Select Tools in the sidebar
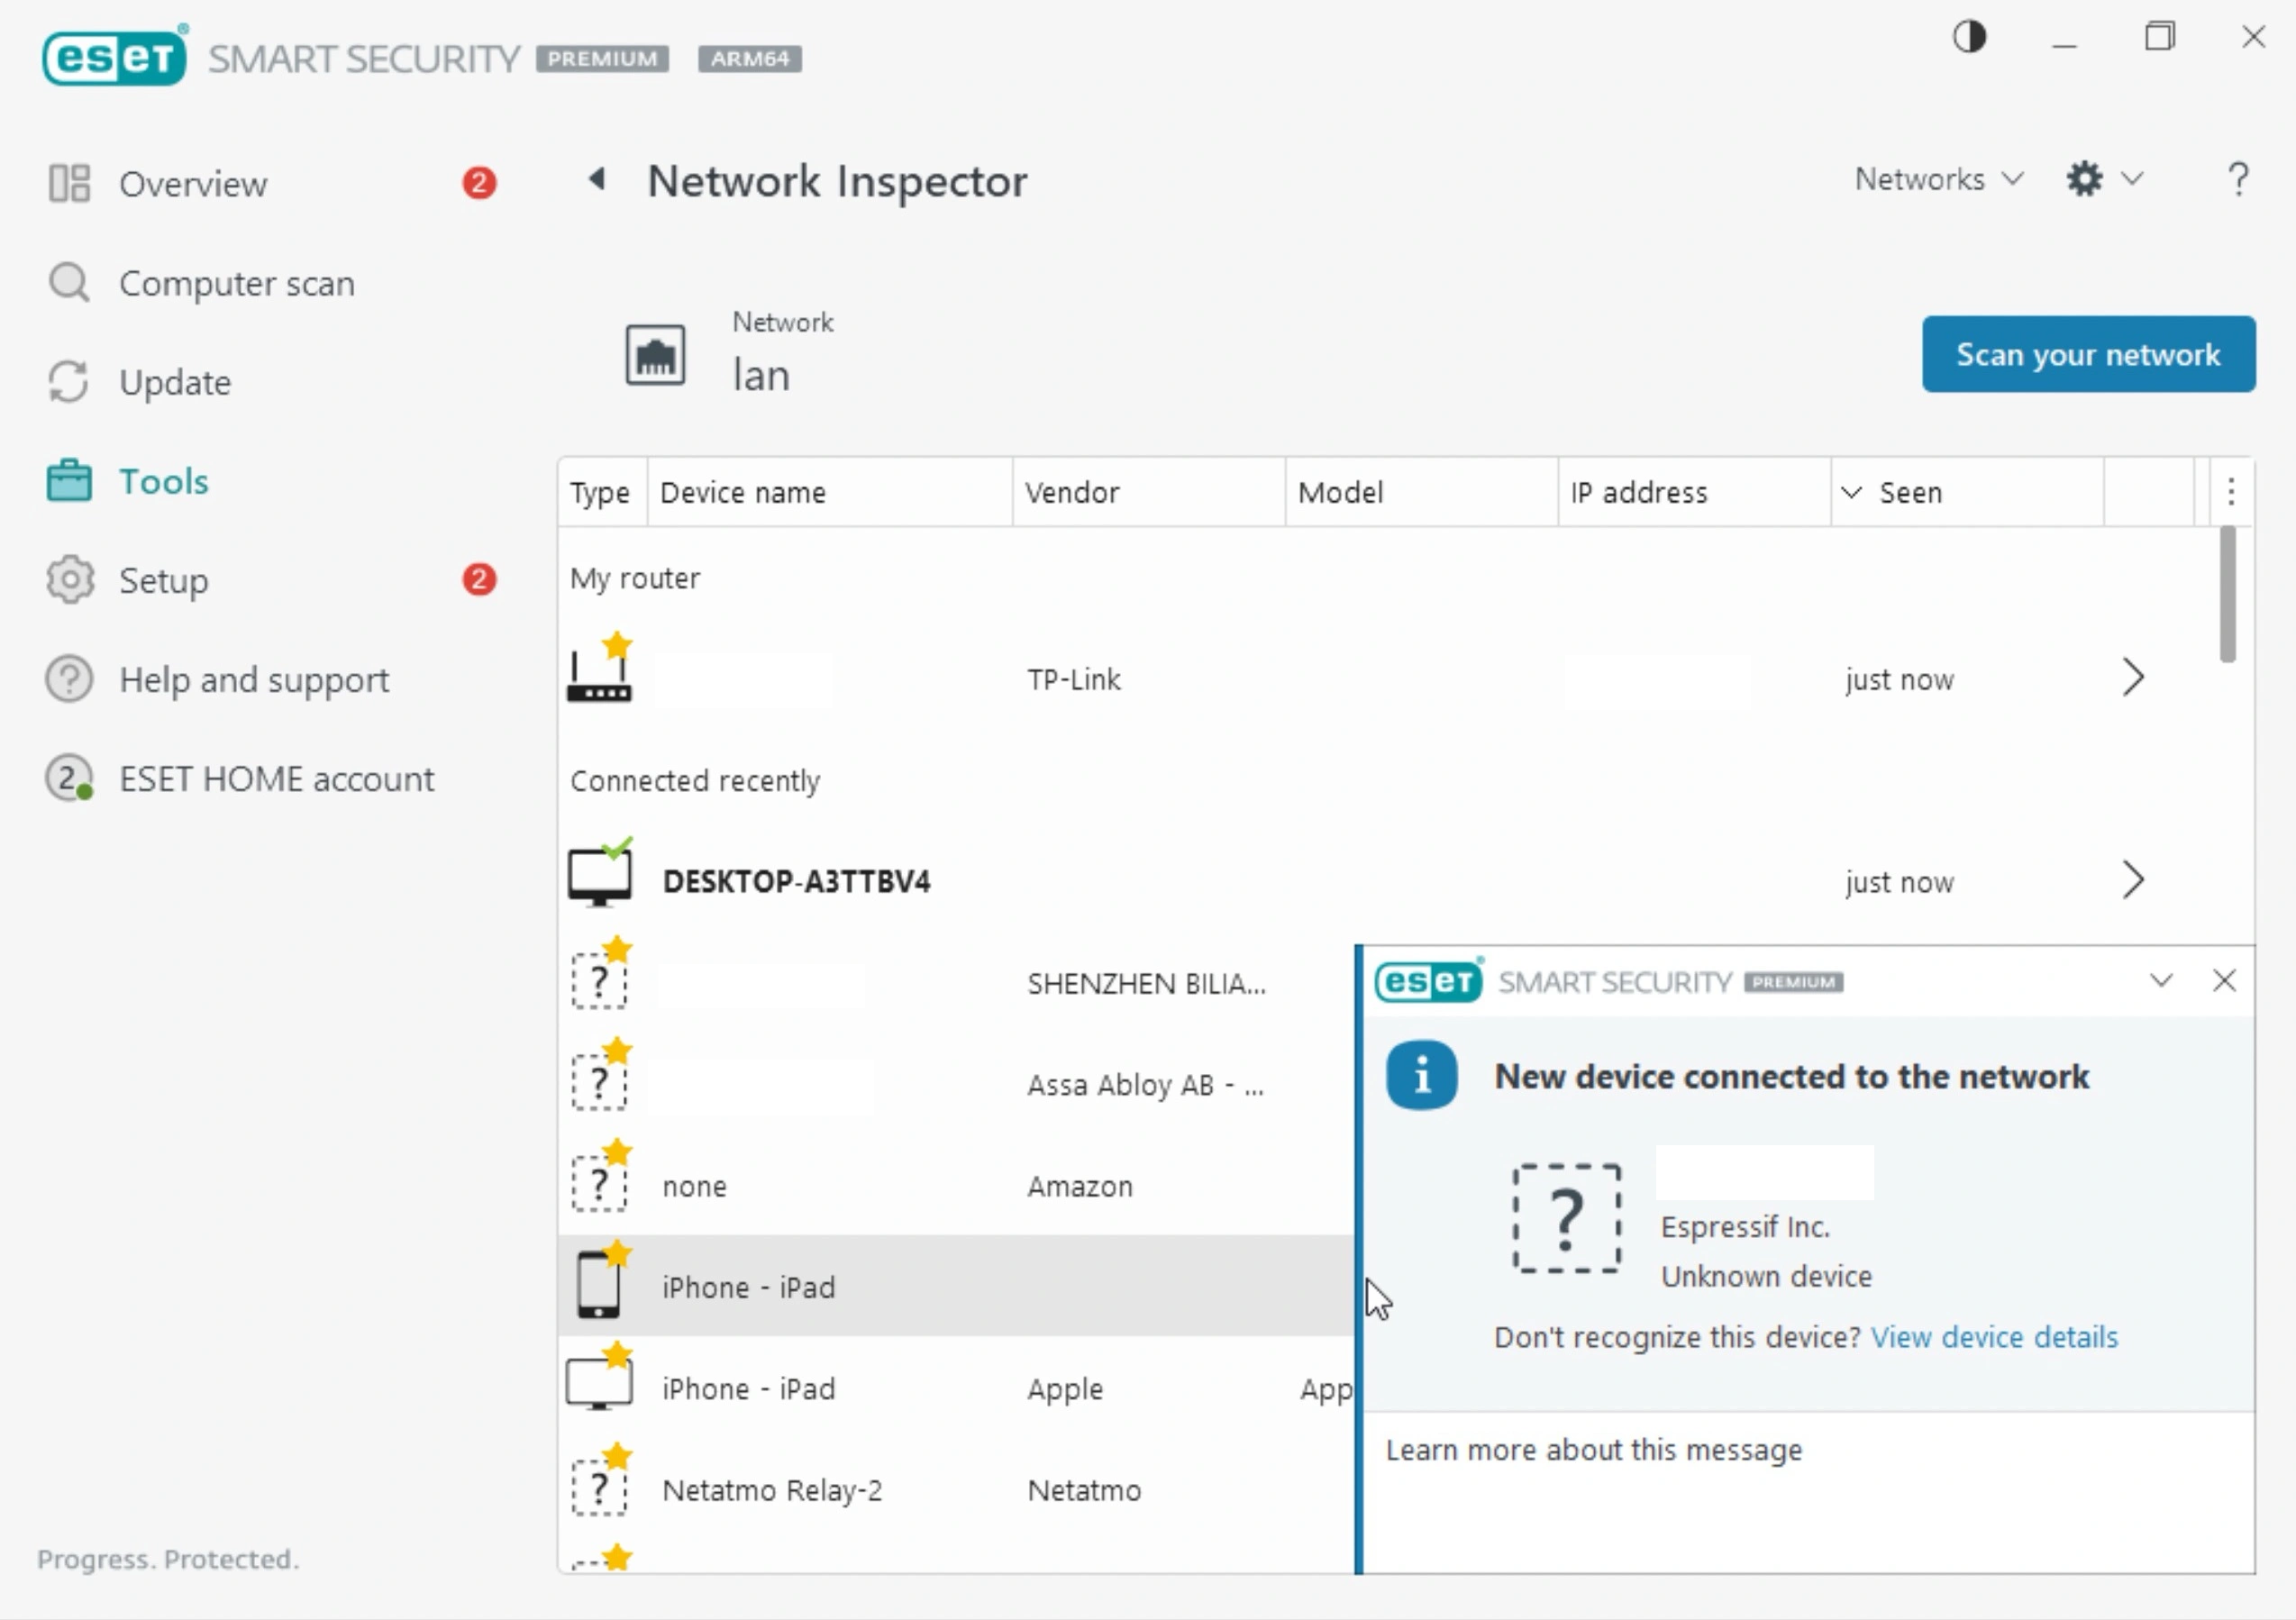 (164, 481)
